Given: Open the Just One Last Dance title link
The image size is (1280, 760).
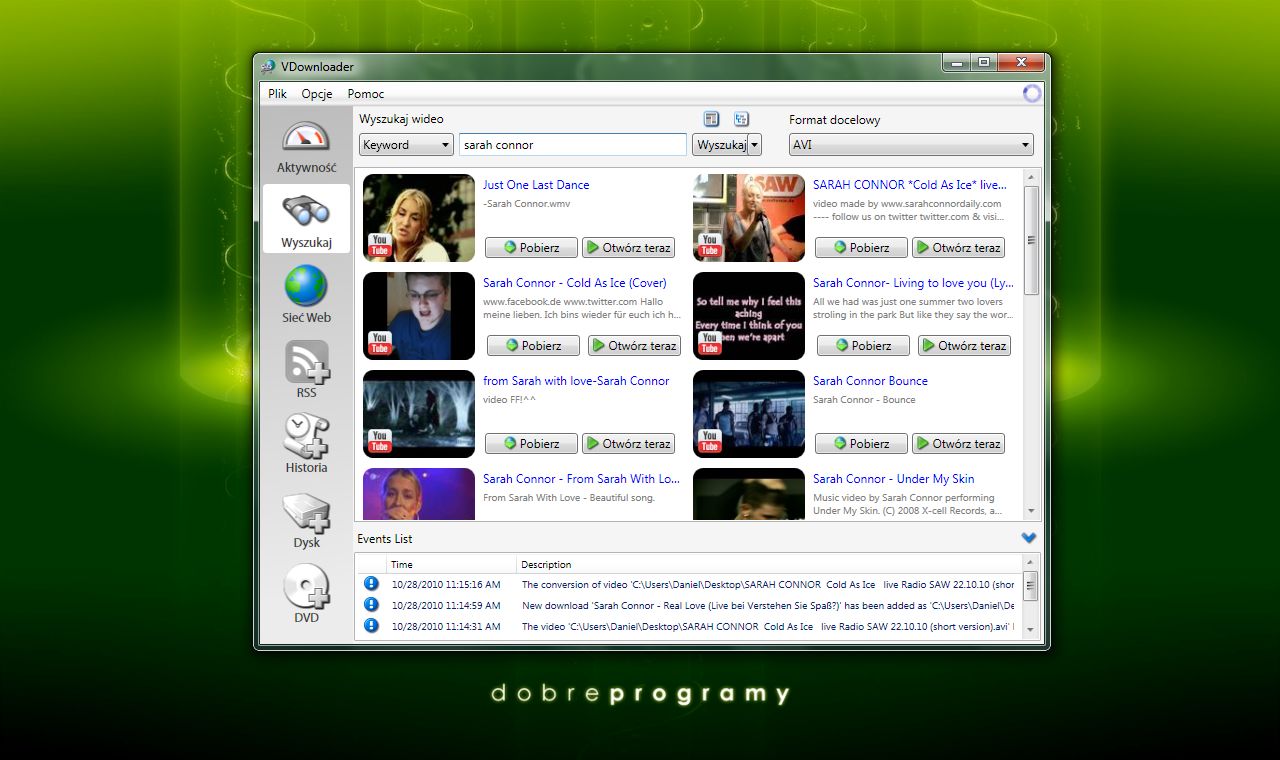Looking at the screenshot, I should [536, 185].
